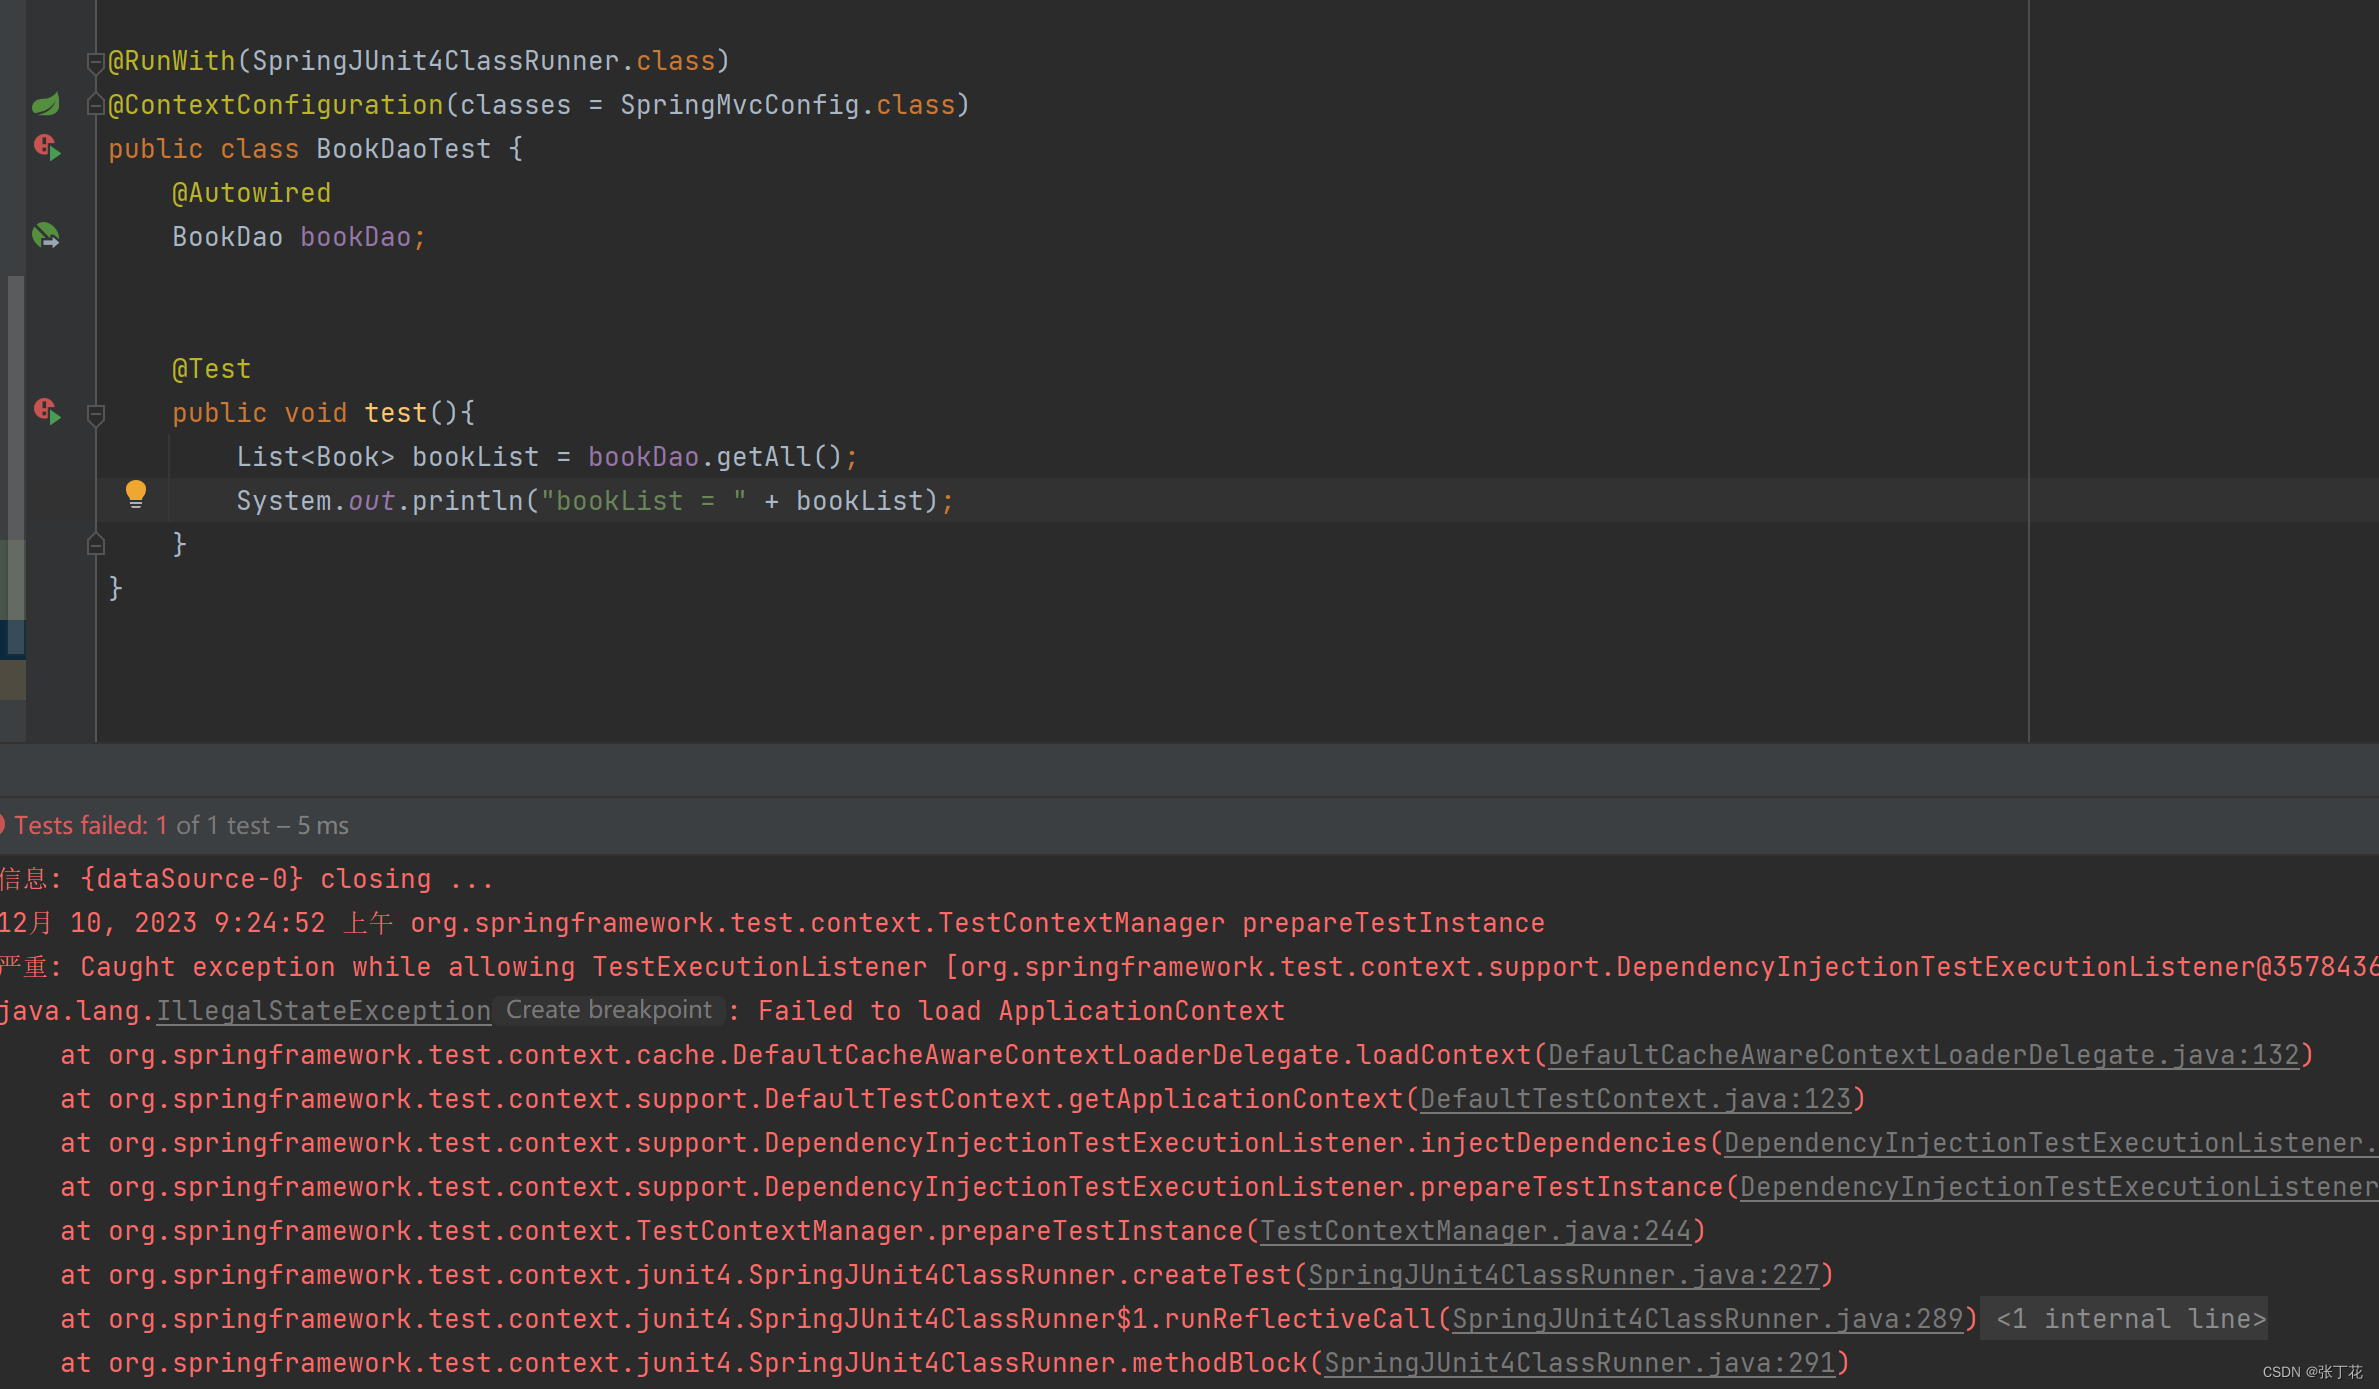The height and width of the screenshot is (1389, 2379).
Task: Open the yellow light bulb quick-fix
Action: [136, 494]
